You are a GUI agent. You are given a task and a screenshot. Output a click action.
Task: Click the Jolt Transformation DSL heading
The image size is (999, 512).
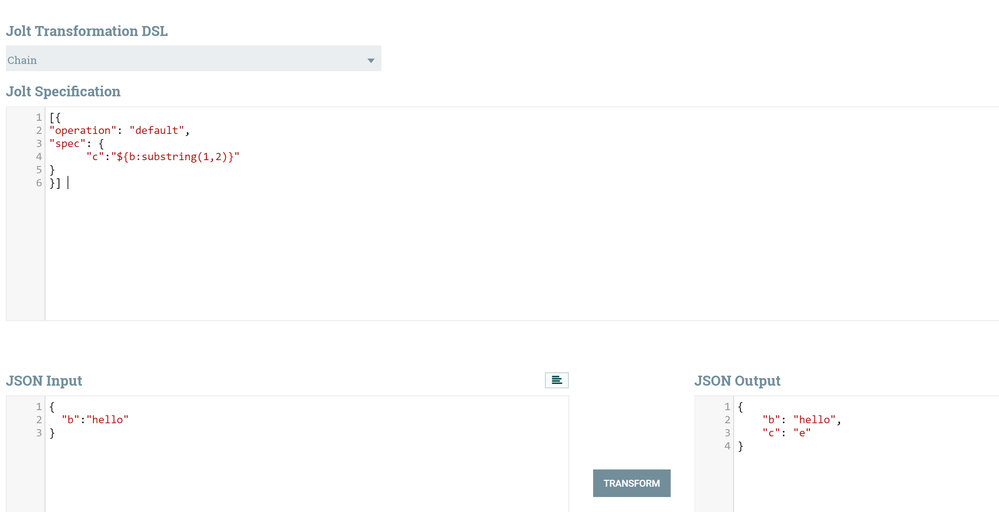pyautogui.click(x=87, y=31)
